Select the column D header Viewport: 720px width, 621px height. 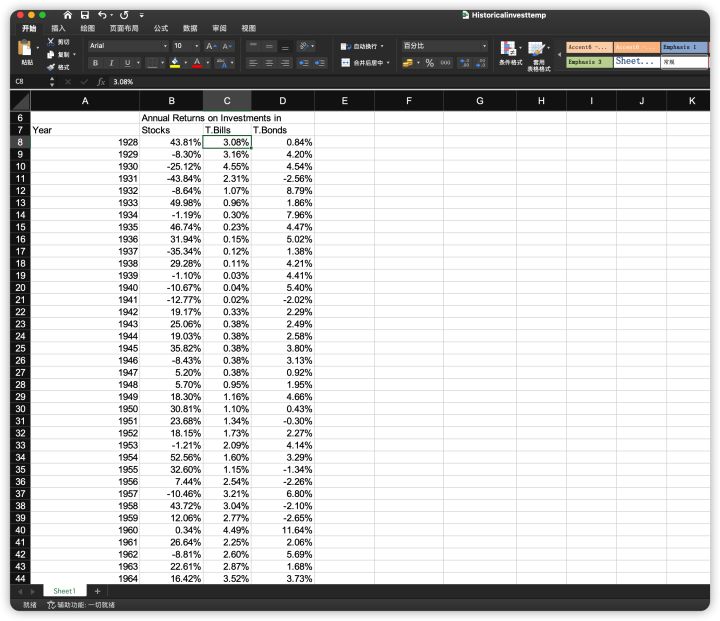coord(282,101)
